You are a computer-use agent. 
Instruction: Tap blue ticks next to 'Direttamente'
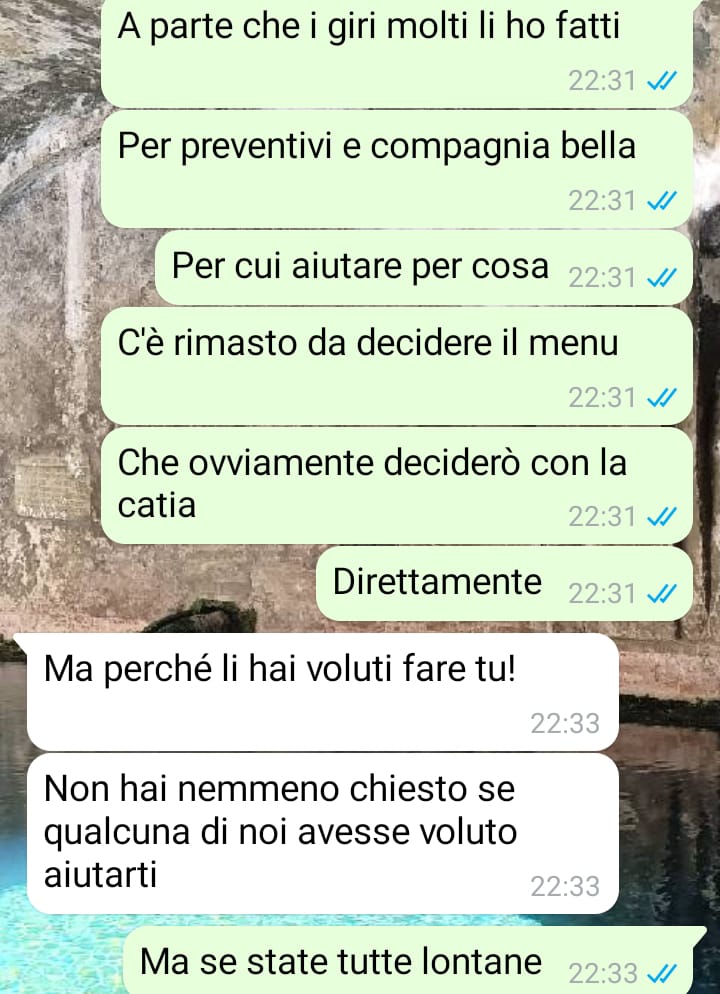pos(662,594)
